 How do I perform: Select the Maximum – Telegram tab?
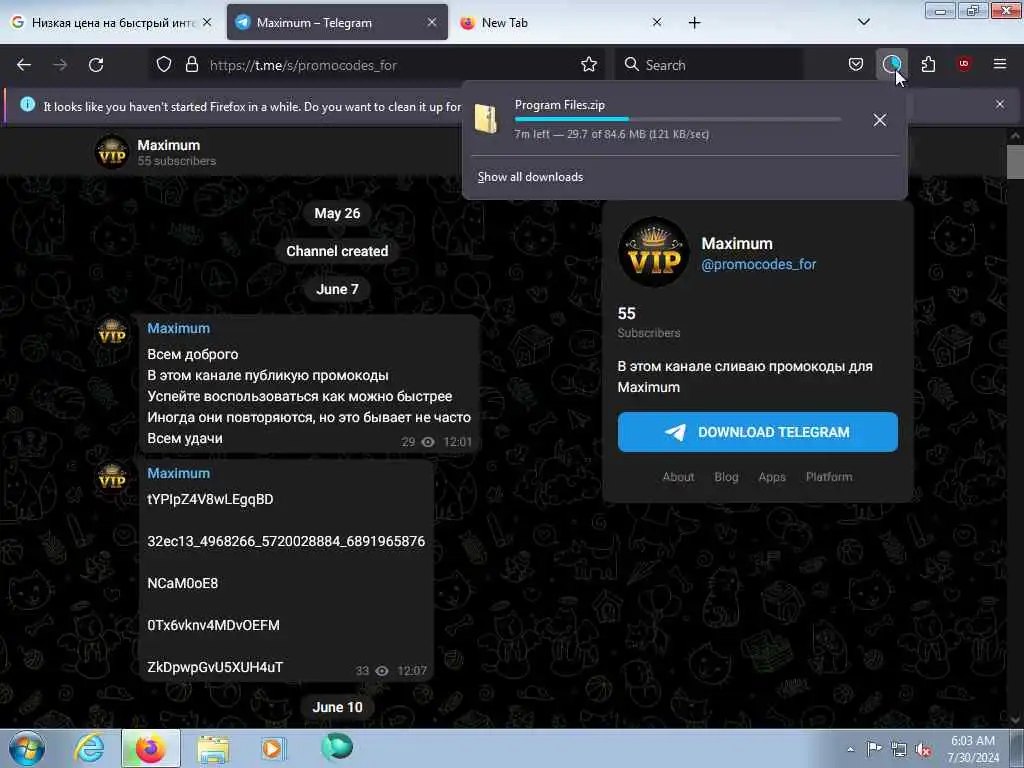click(337, 22)
